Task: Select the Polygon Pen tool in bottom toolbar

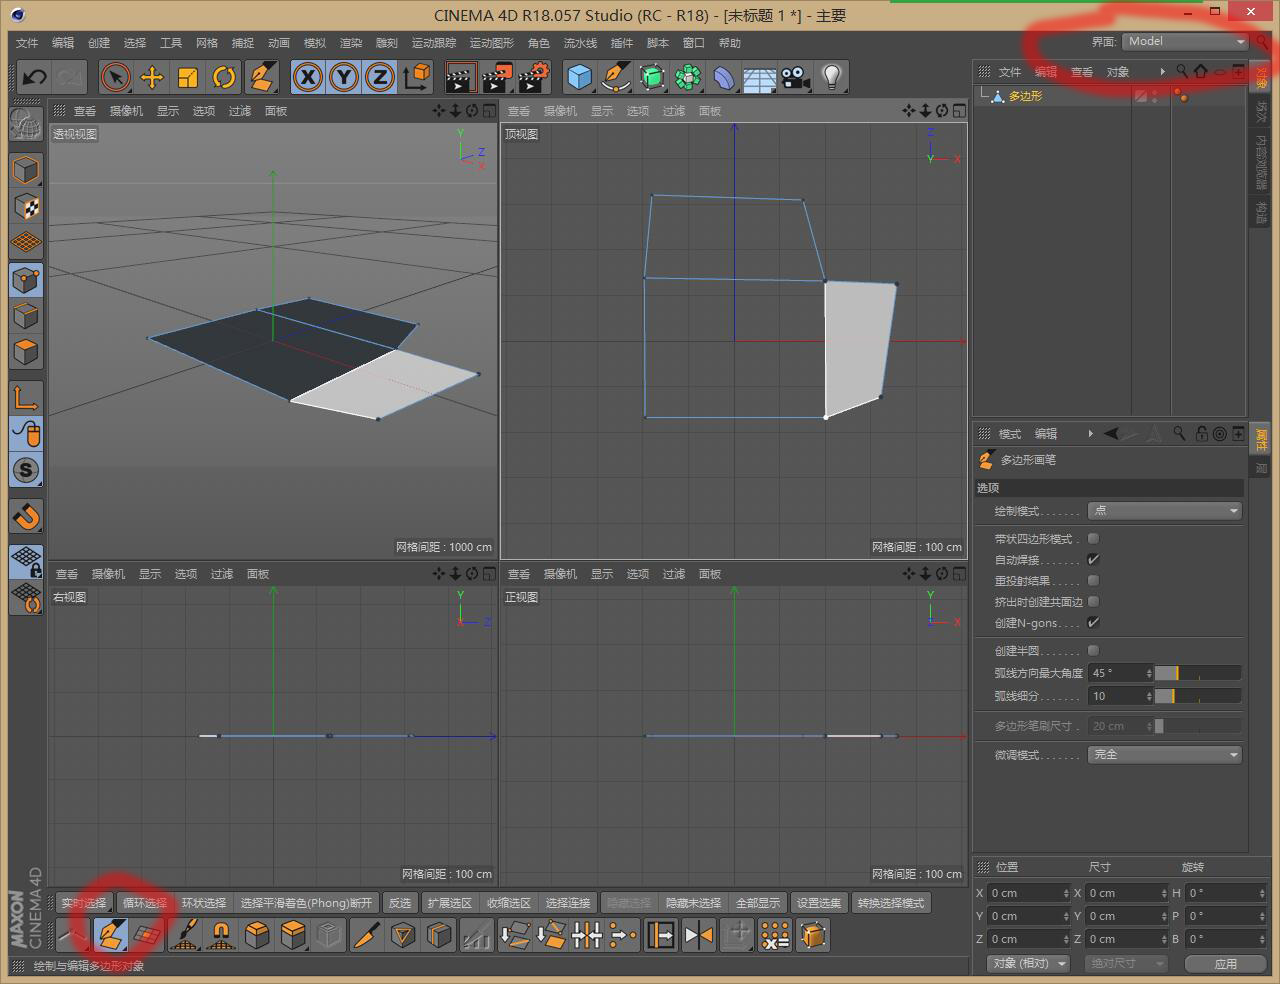Action: click(111, 936)
